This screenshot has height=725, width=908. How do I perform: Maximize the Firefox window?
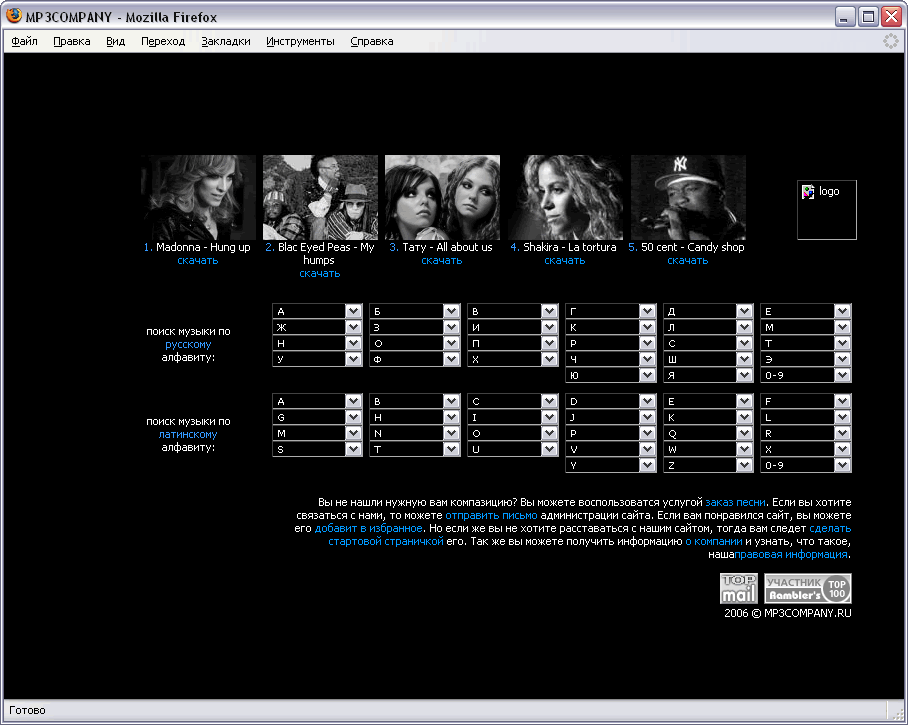pyautogui.click(x=869, y=17)
